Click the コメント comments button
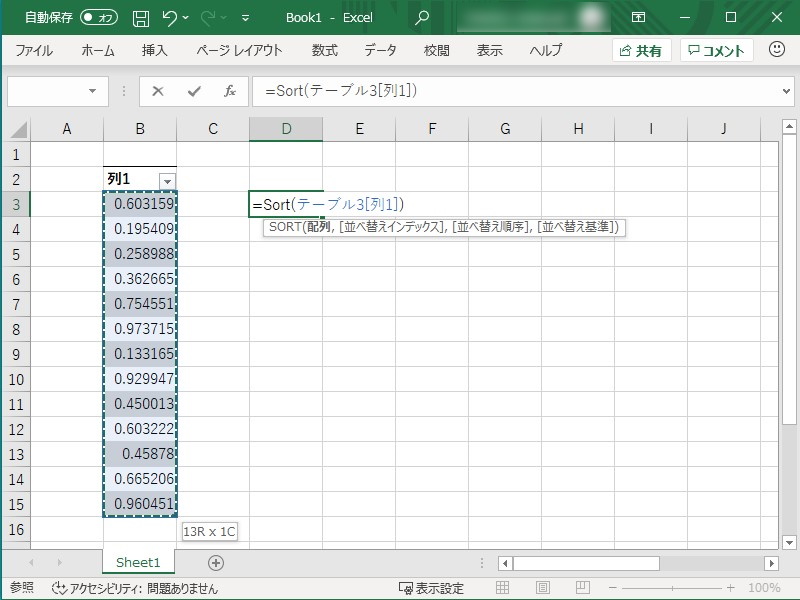This screenshot has width=800, height=600. tap(716, 50)
